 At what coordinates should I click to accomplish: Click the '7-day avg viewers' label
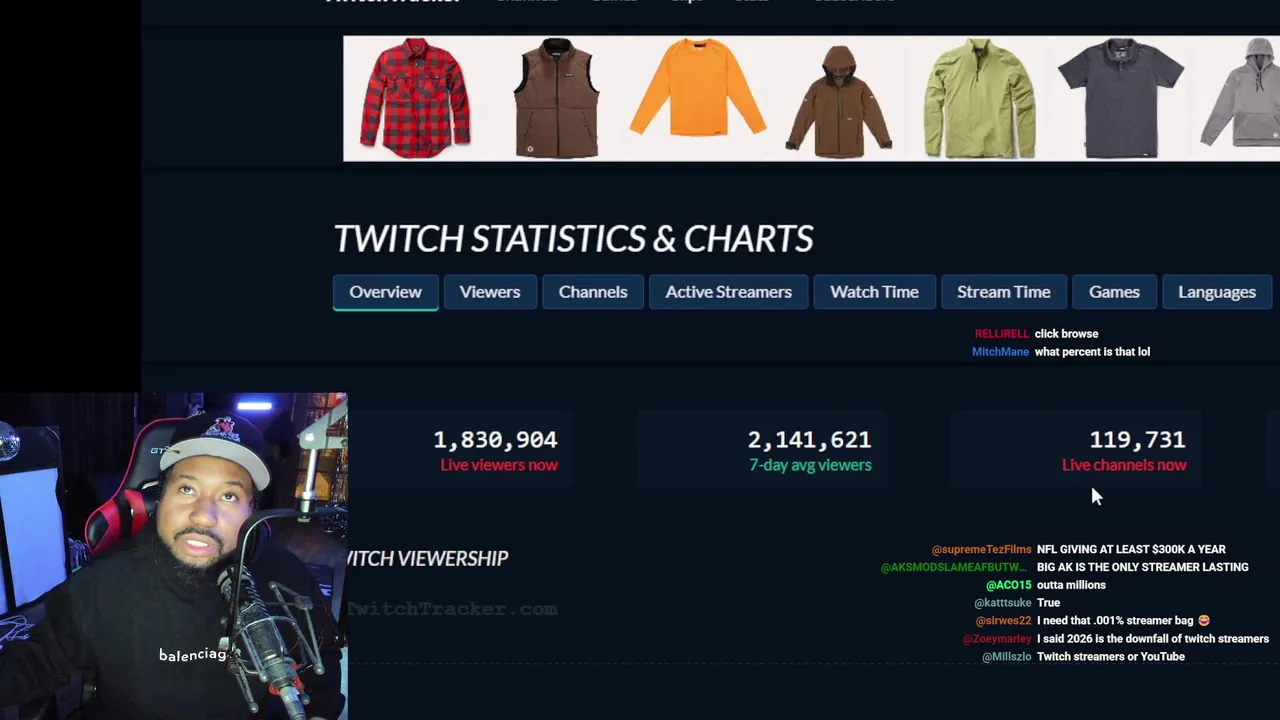(x=810, y=465)
